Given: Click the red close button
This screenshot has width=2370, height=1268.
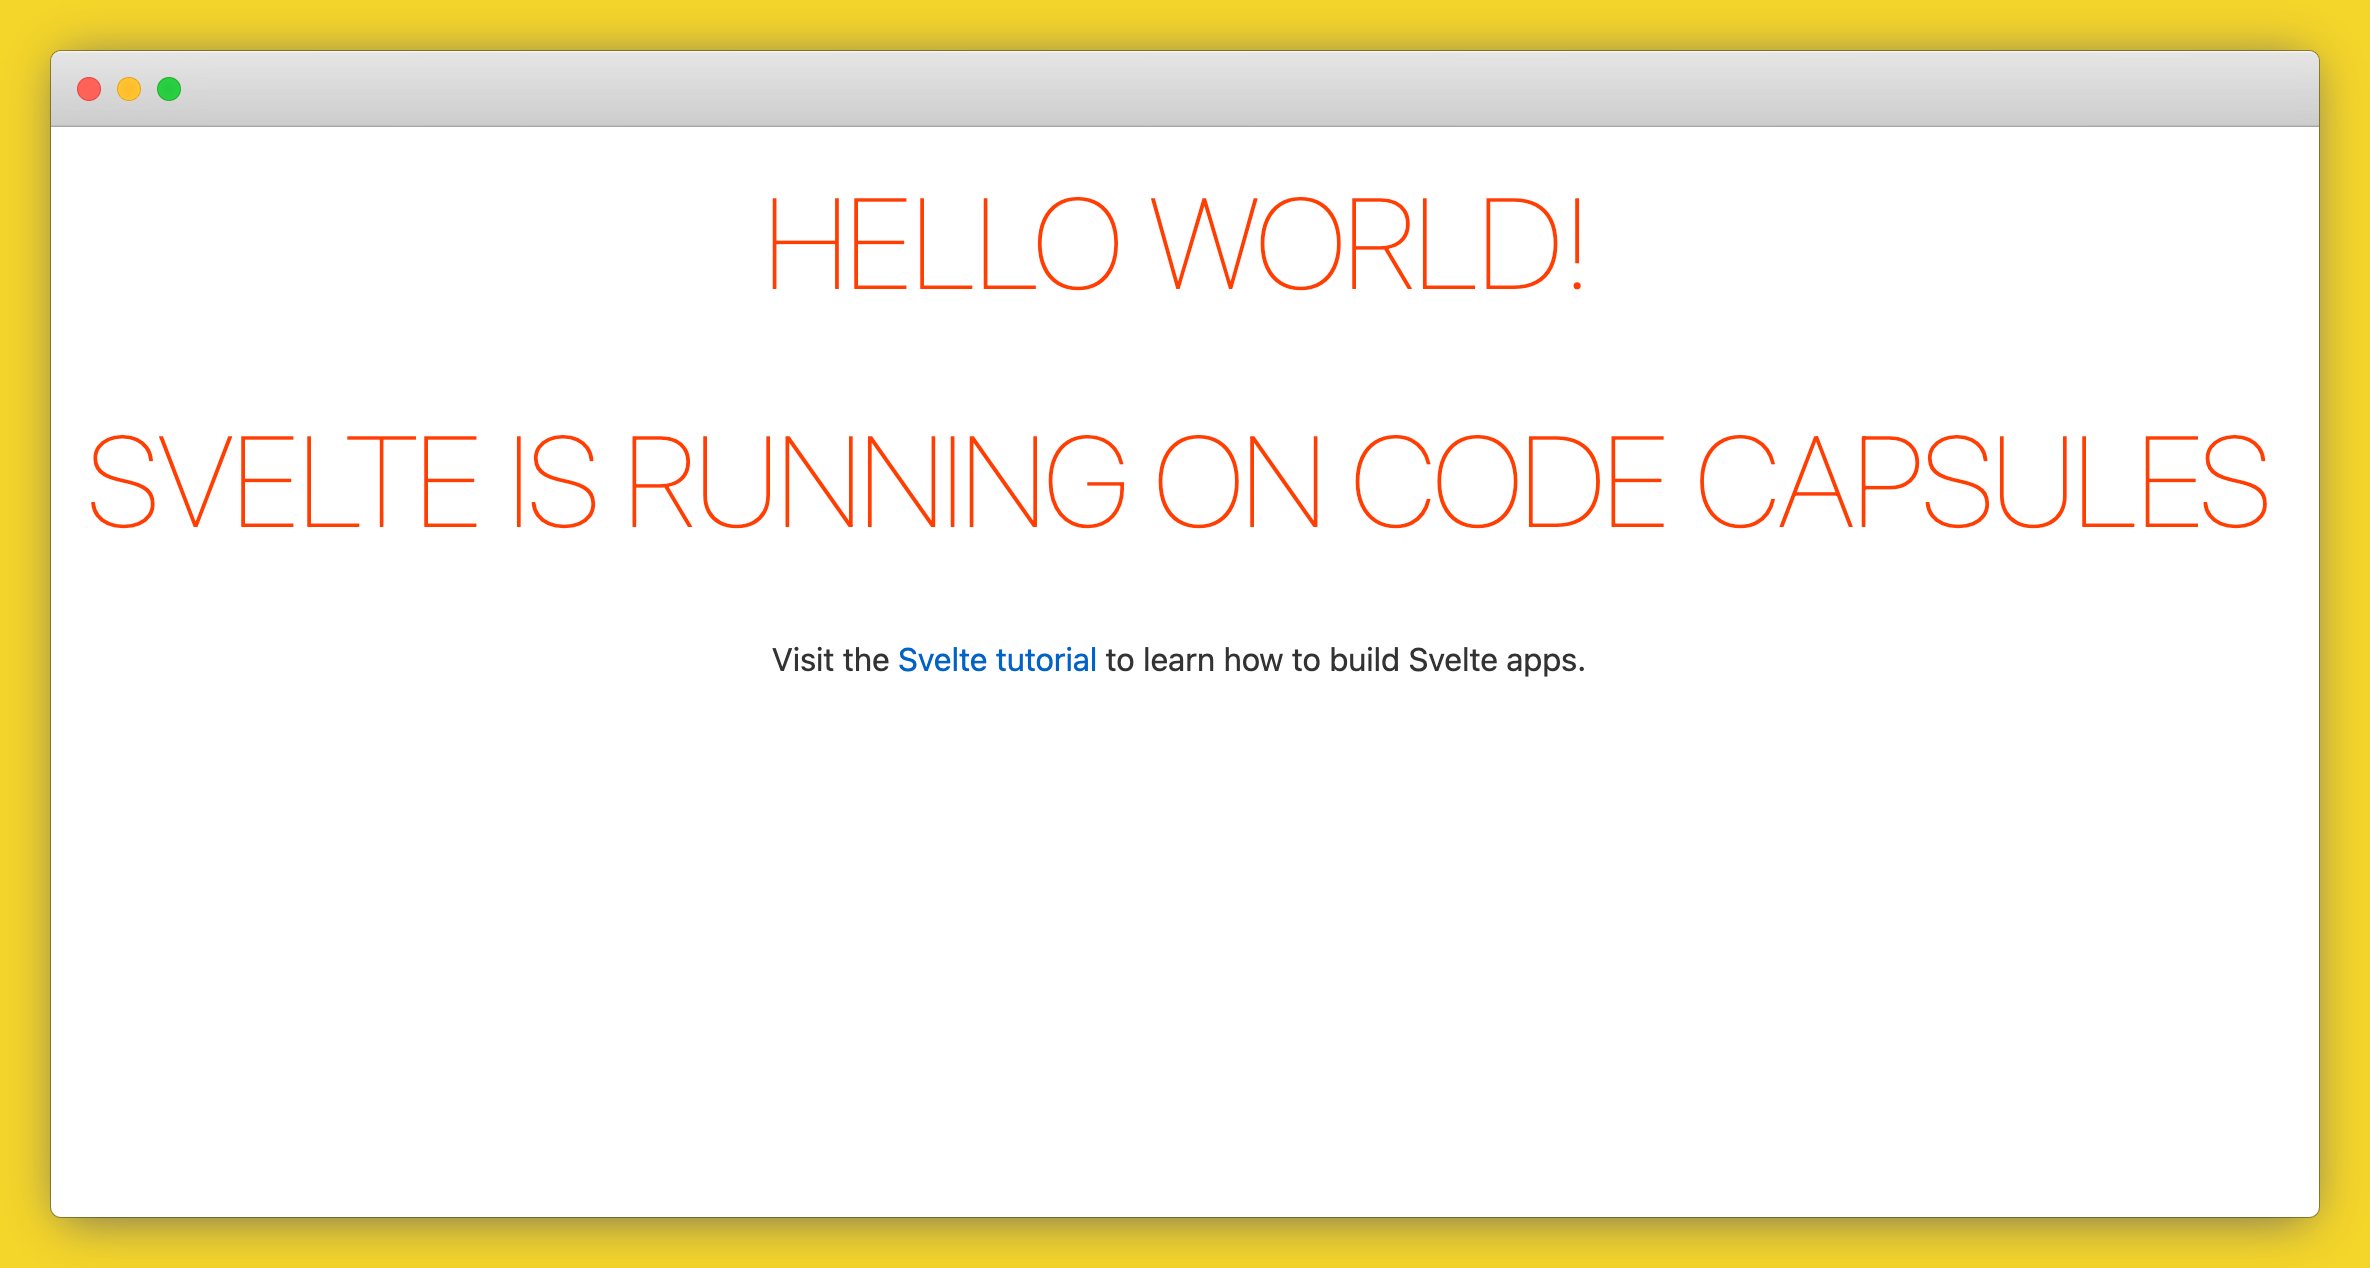Looking at the screenshot, I should (89, 89).
